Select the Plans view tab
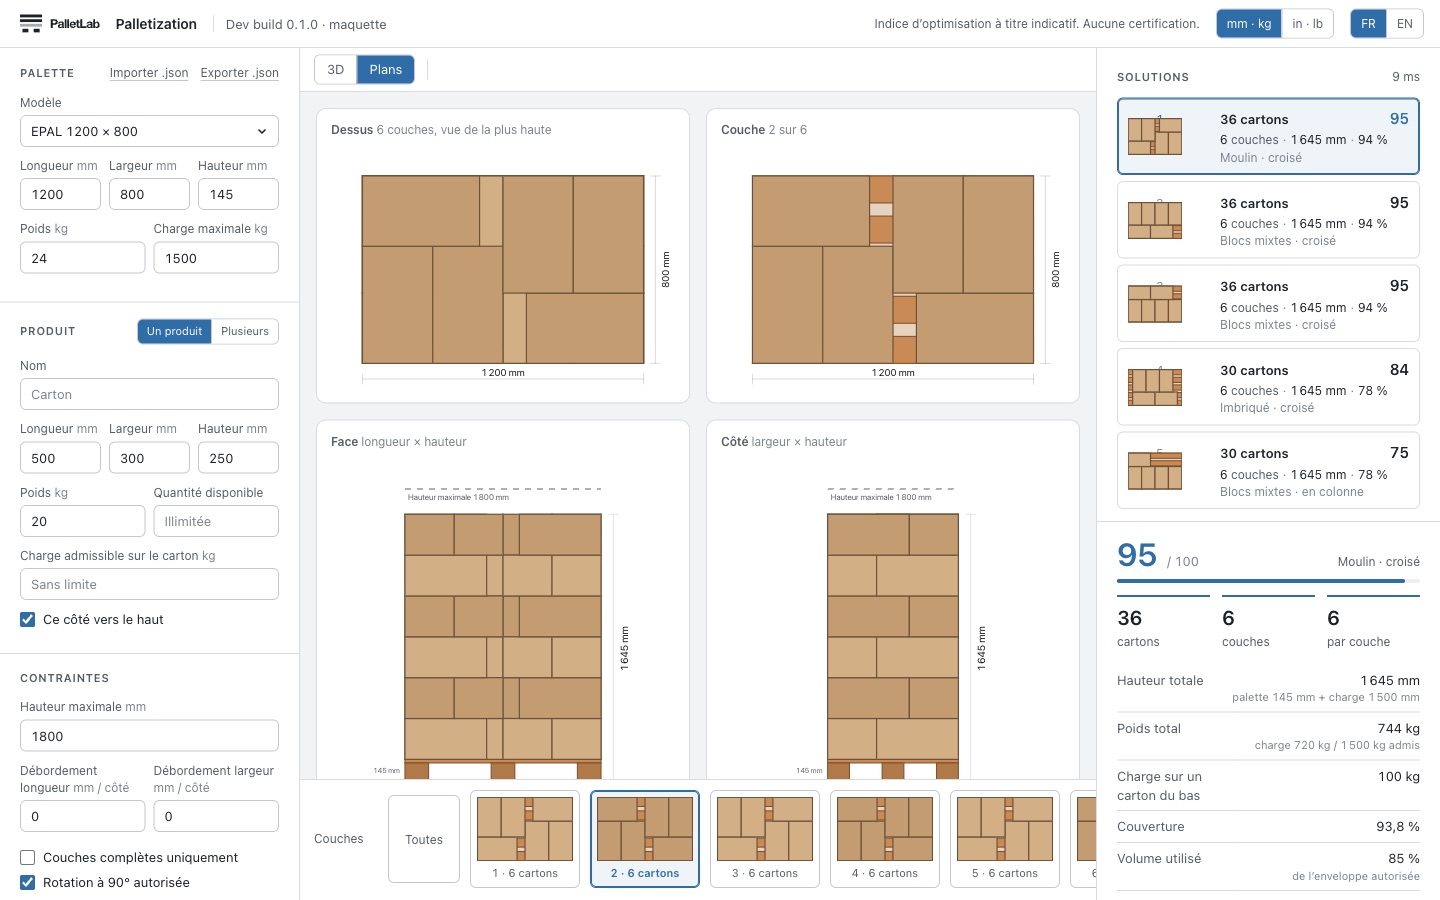 385,70
